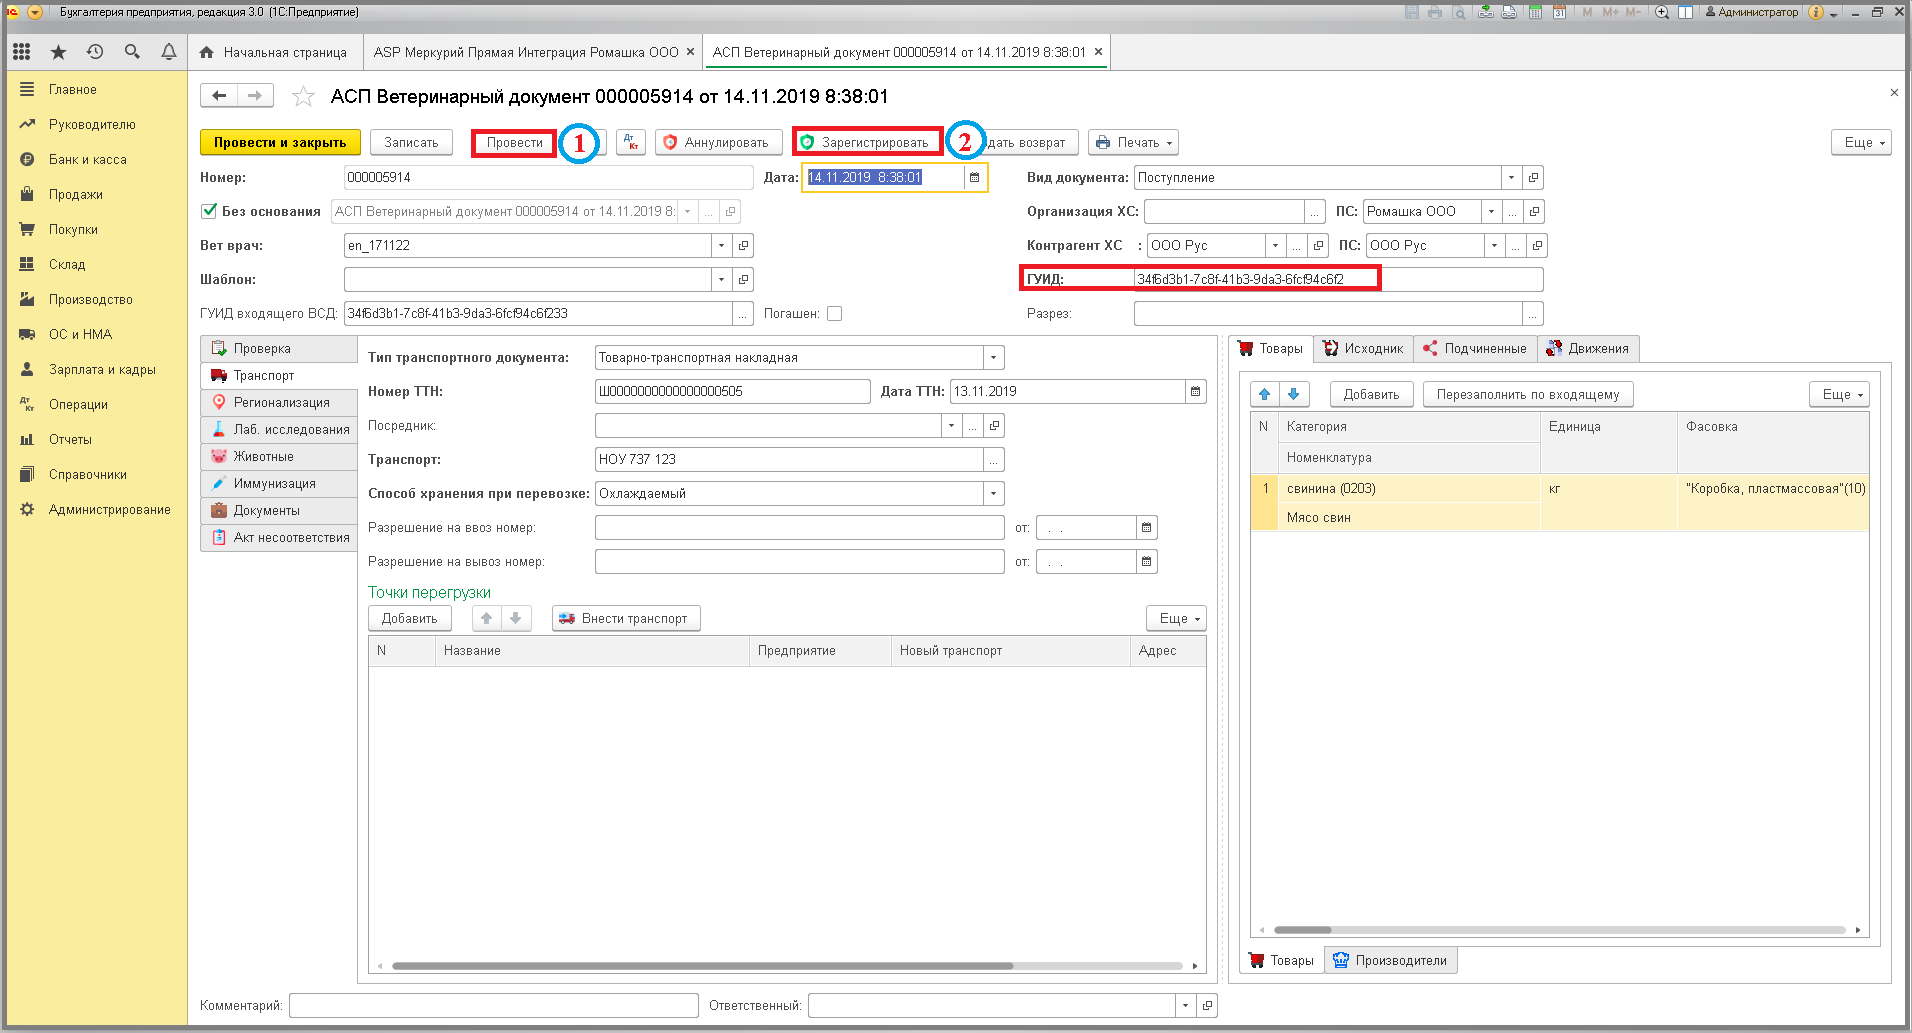Open Favorites star in top panel

click(58, 51)
